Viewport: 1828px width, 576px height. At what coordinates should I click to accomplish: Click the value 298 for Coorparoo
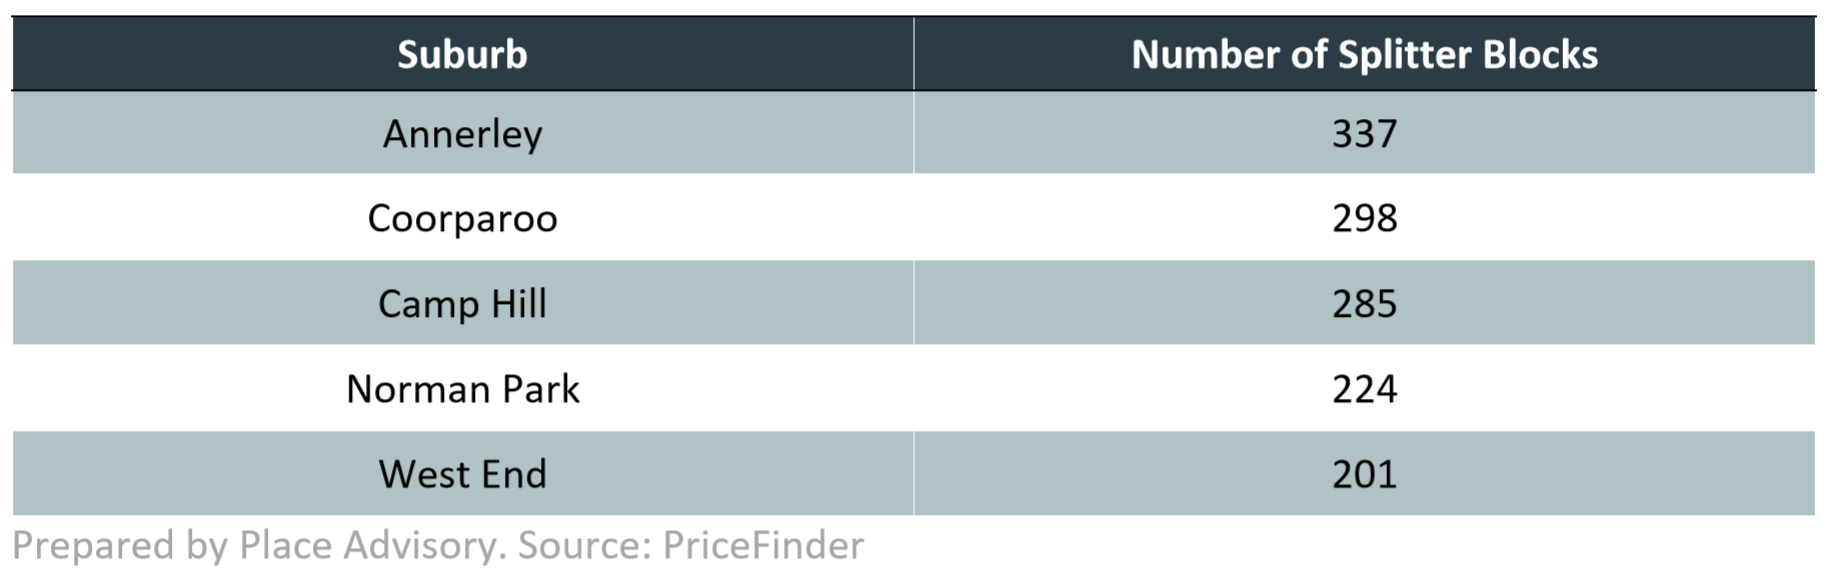(x=1364, y=218)
